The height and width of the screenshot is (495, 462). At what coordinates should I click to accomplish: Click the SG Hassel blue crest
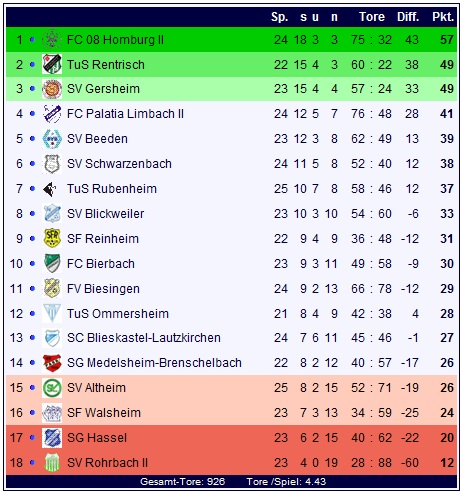click(x=52, y=438)
